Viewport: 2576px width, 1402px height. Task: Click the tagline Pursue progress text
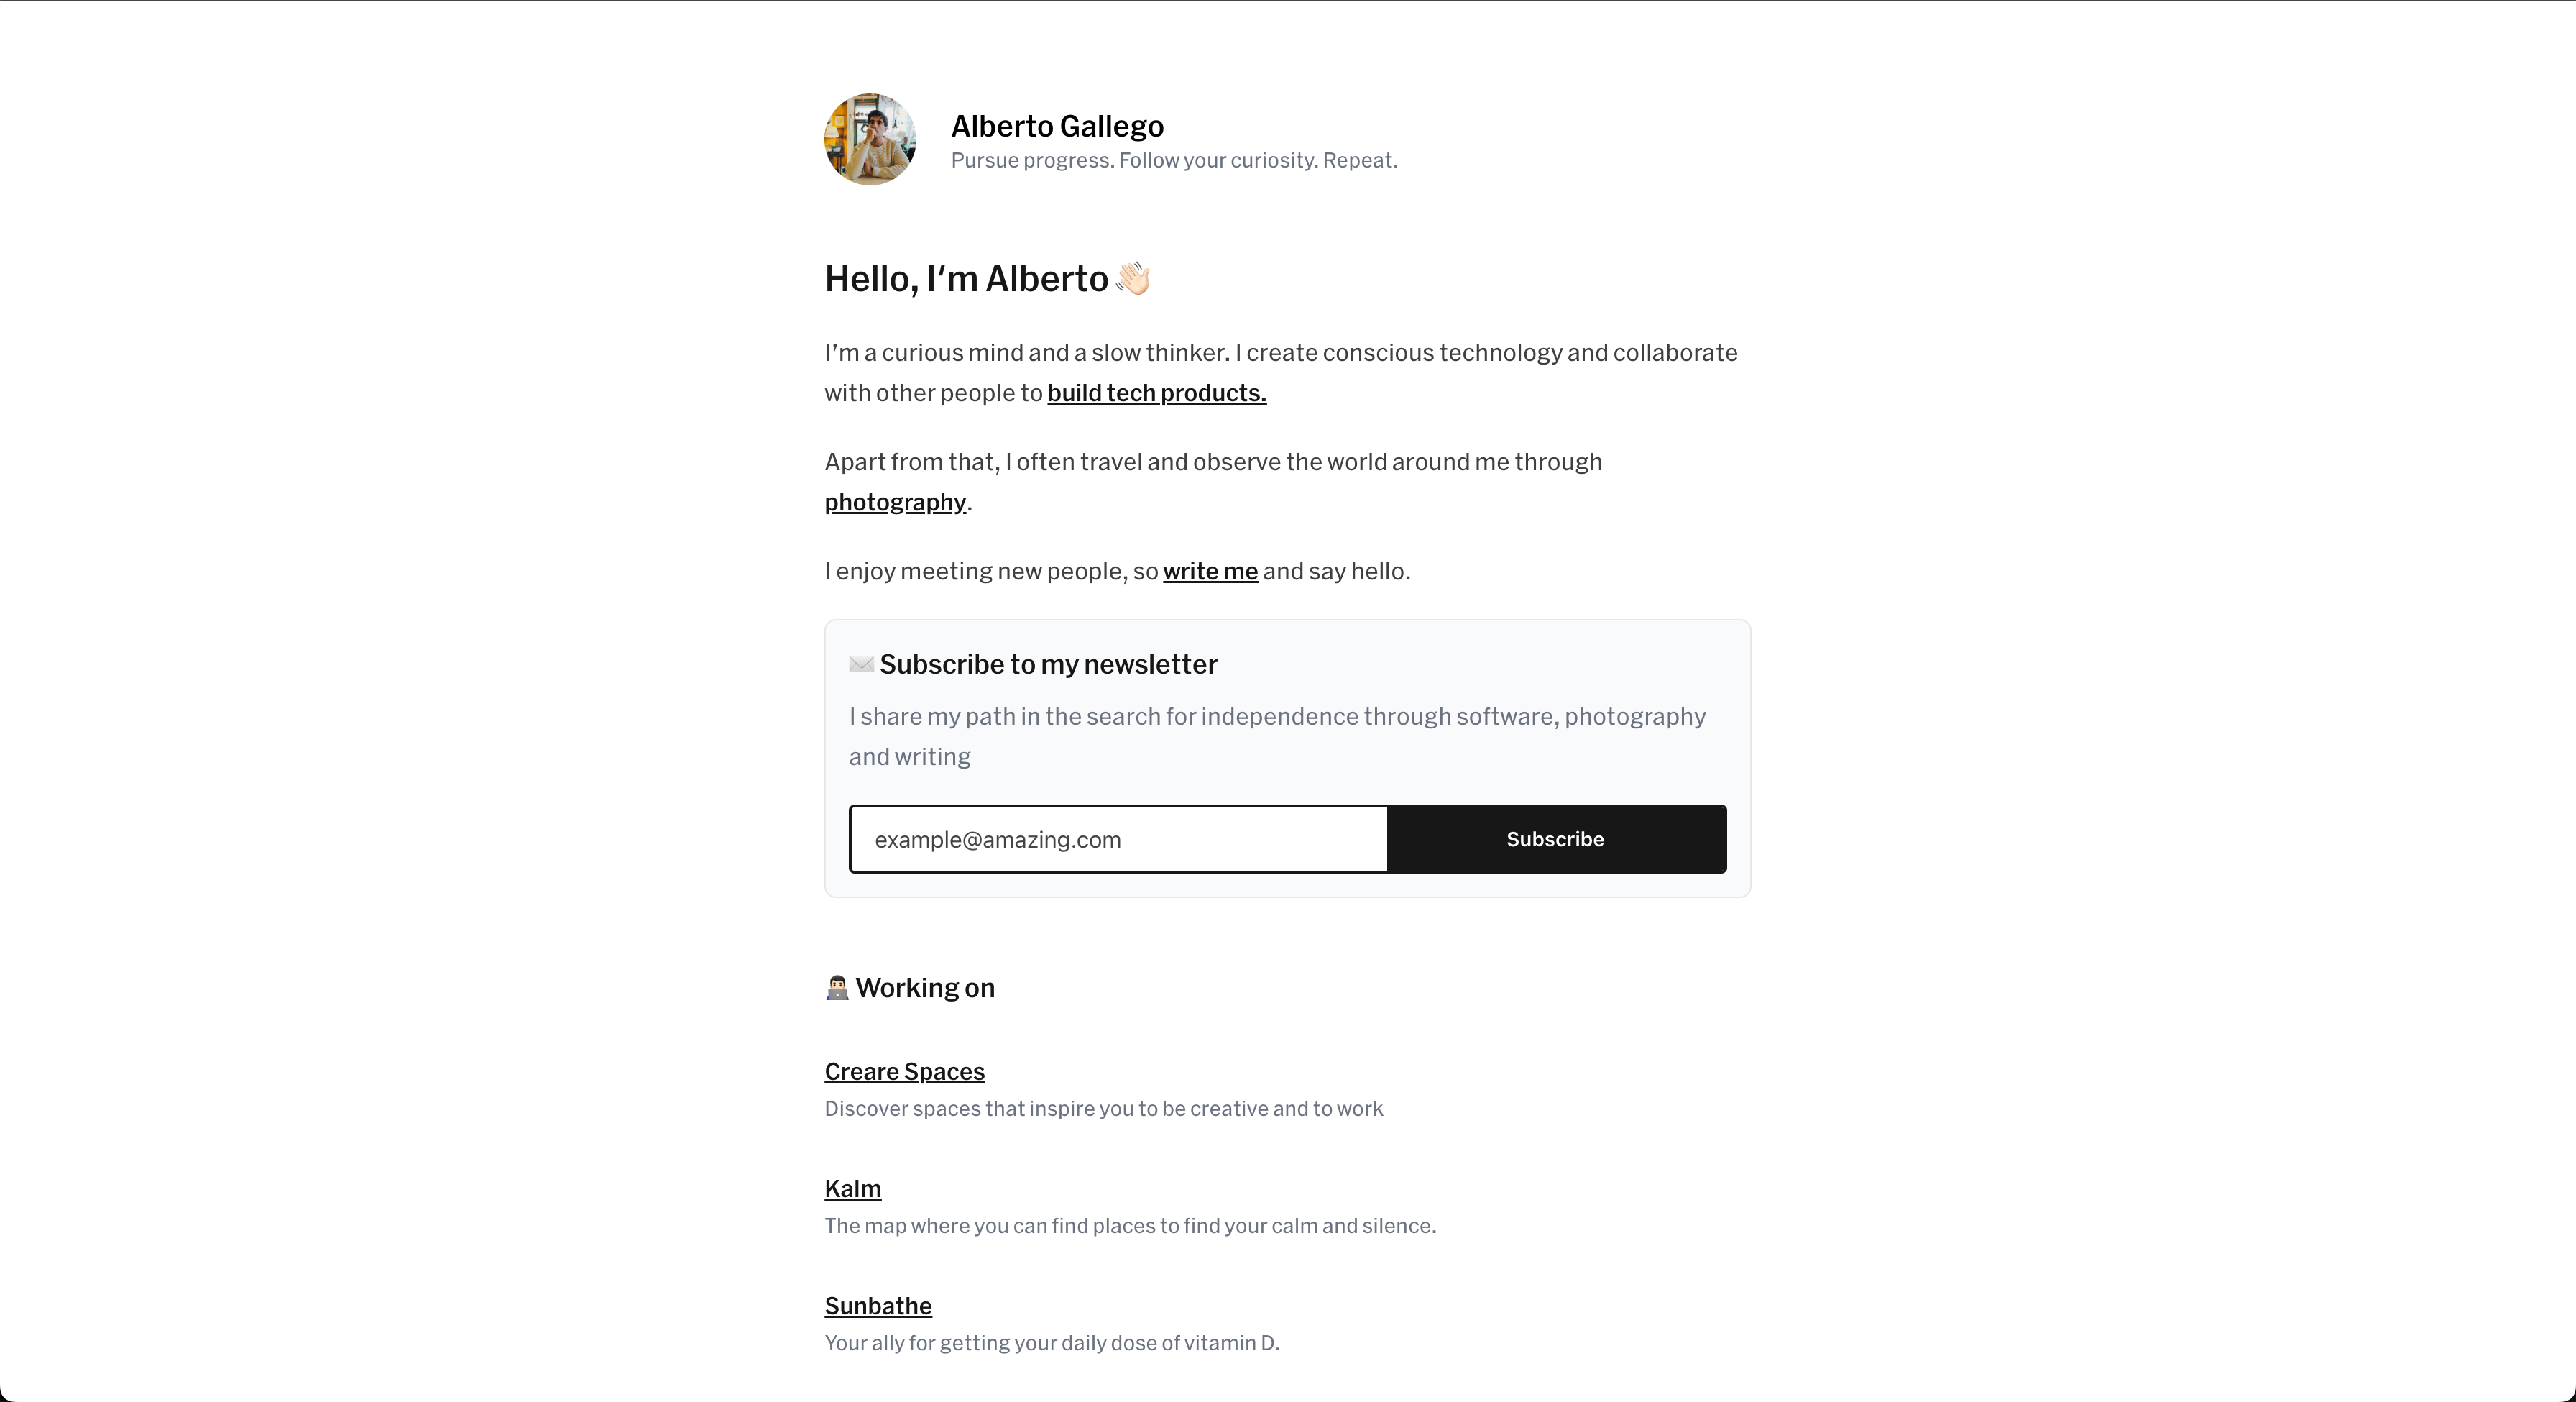point(1173,160)
